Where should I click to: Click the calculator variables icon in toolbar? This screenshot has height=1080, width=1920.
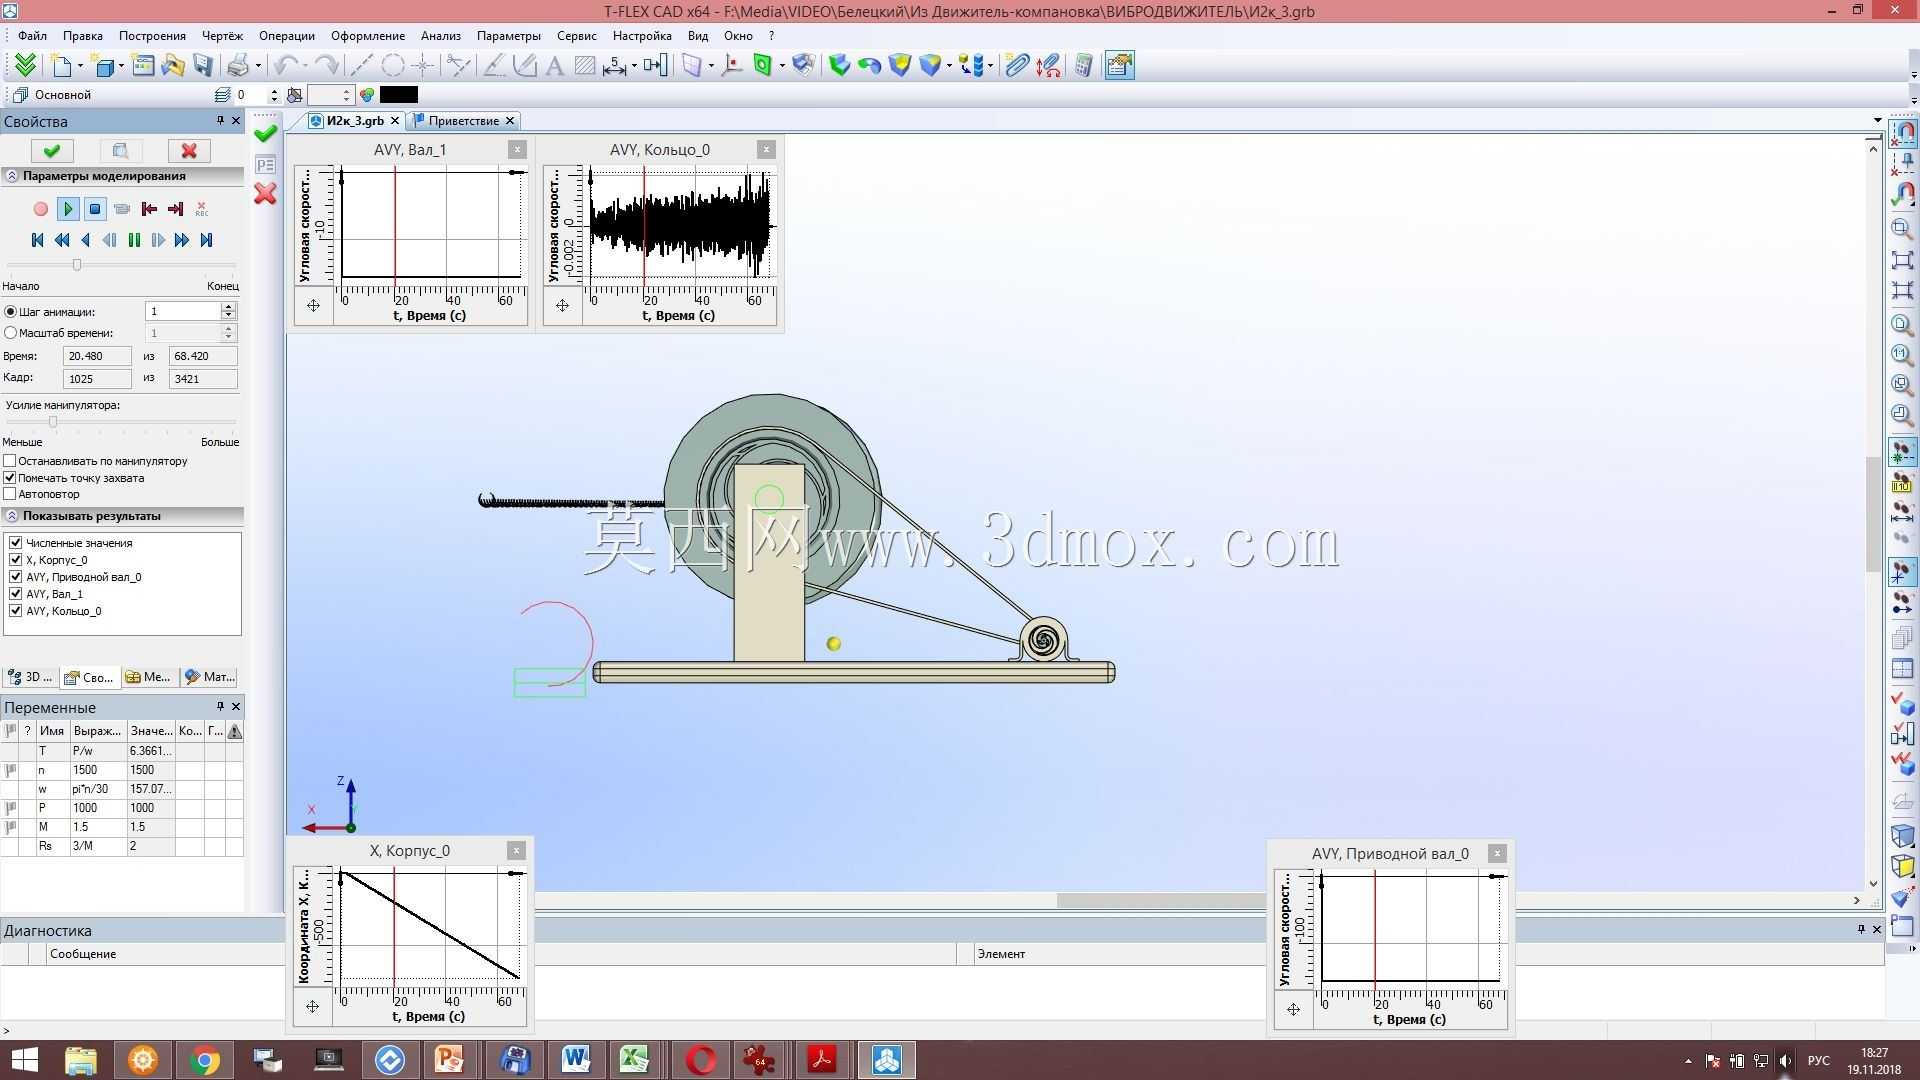pyautogui.click(x=1083, y=66)
